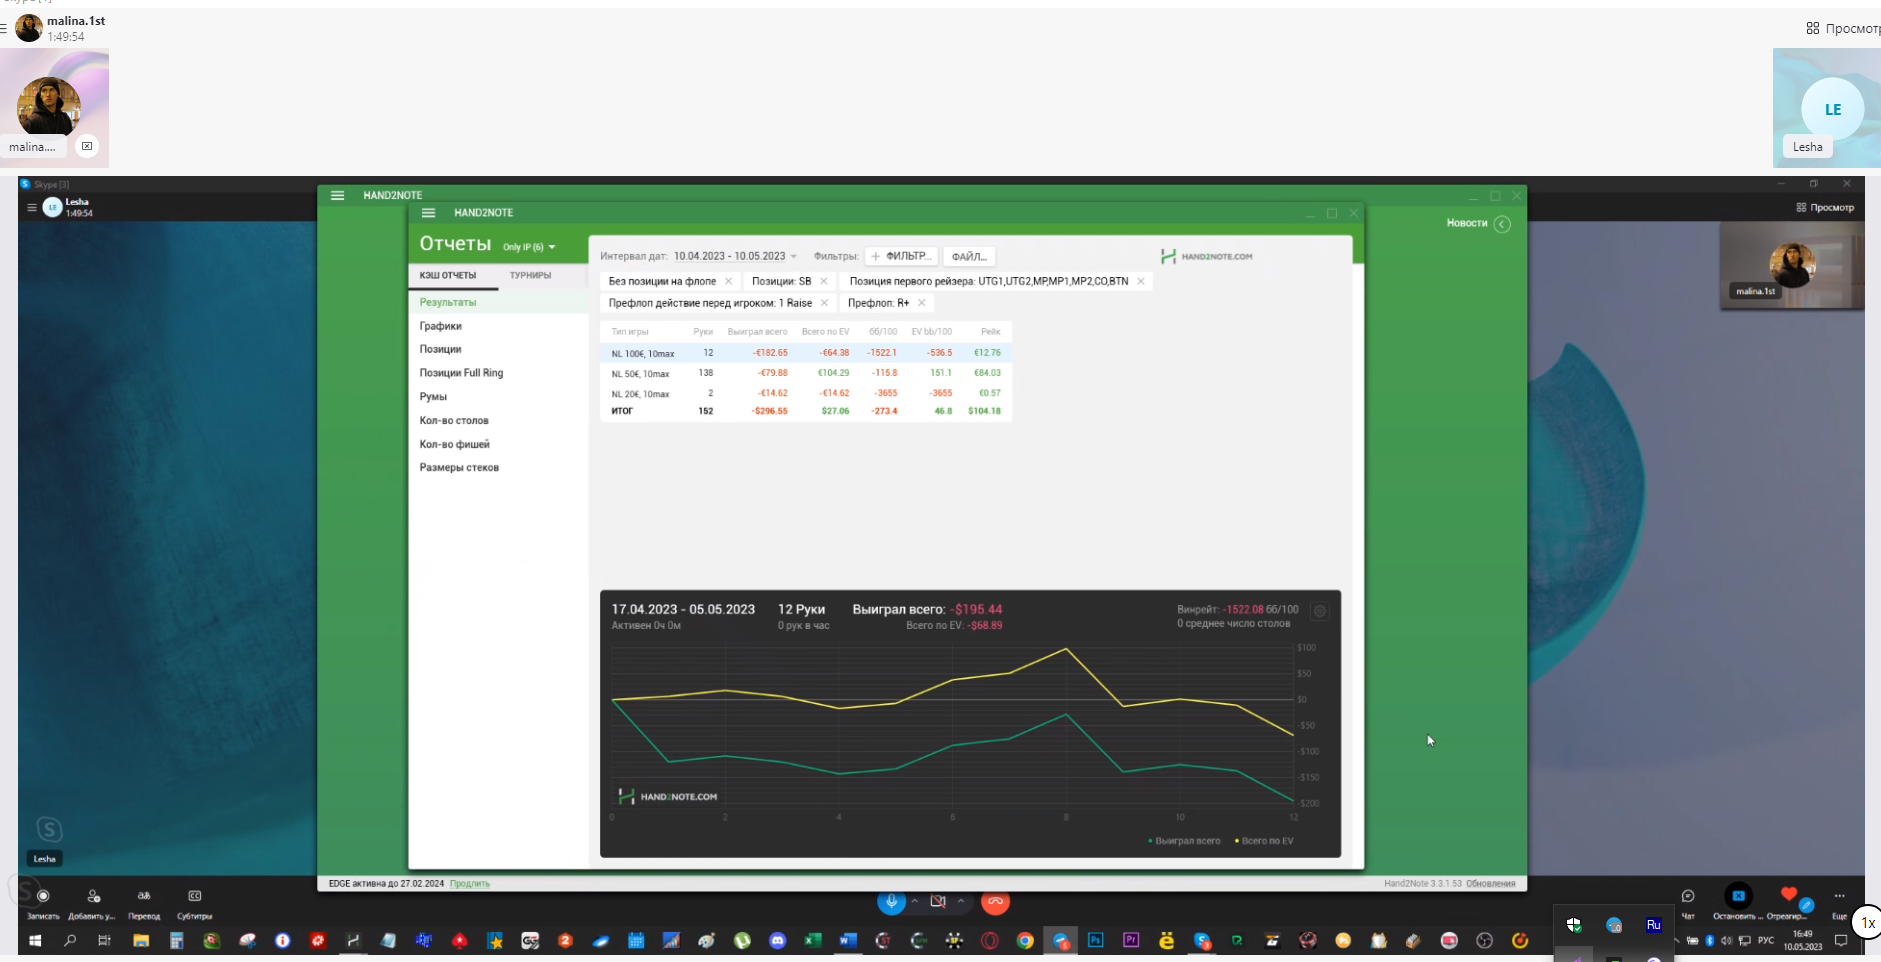The image size is (1881, 962).
Task: End the call with red hang-up button
Action: 995,902
